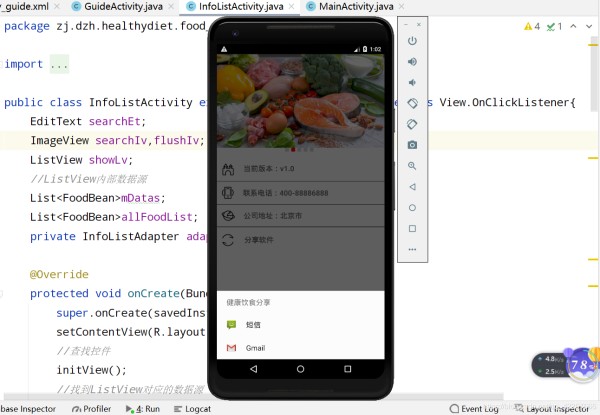The width and height of the screenshot is (600, 415).
Task: Click the editor horizontal scrollbar
Action: [x=253, y=397]
